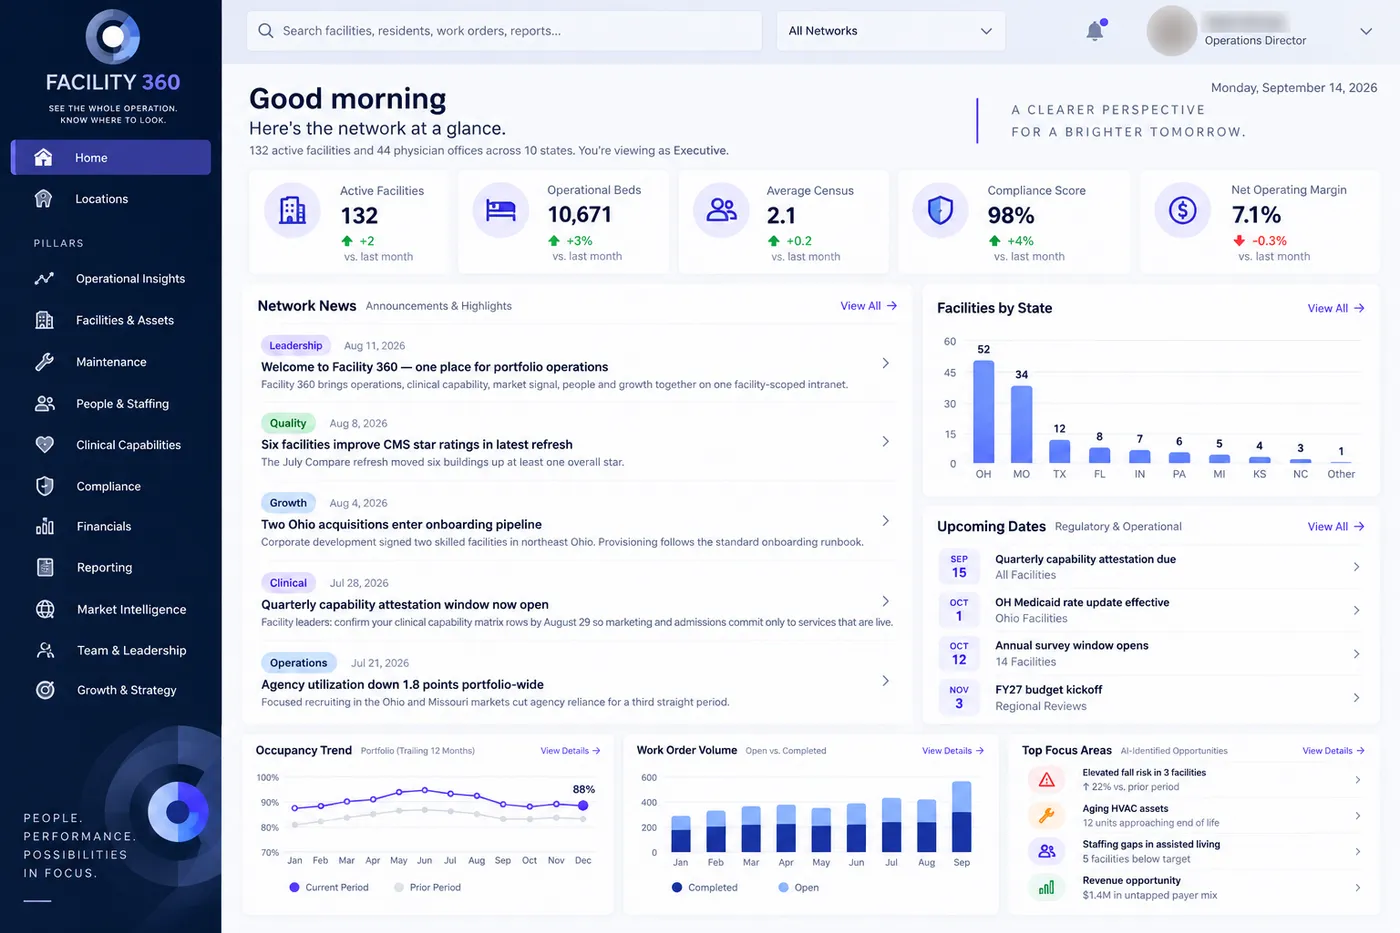Click View Details for Top Focus Areas
1400x933 pixels.
click(1333, 751)
